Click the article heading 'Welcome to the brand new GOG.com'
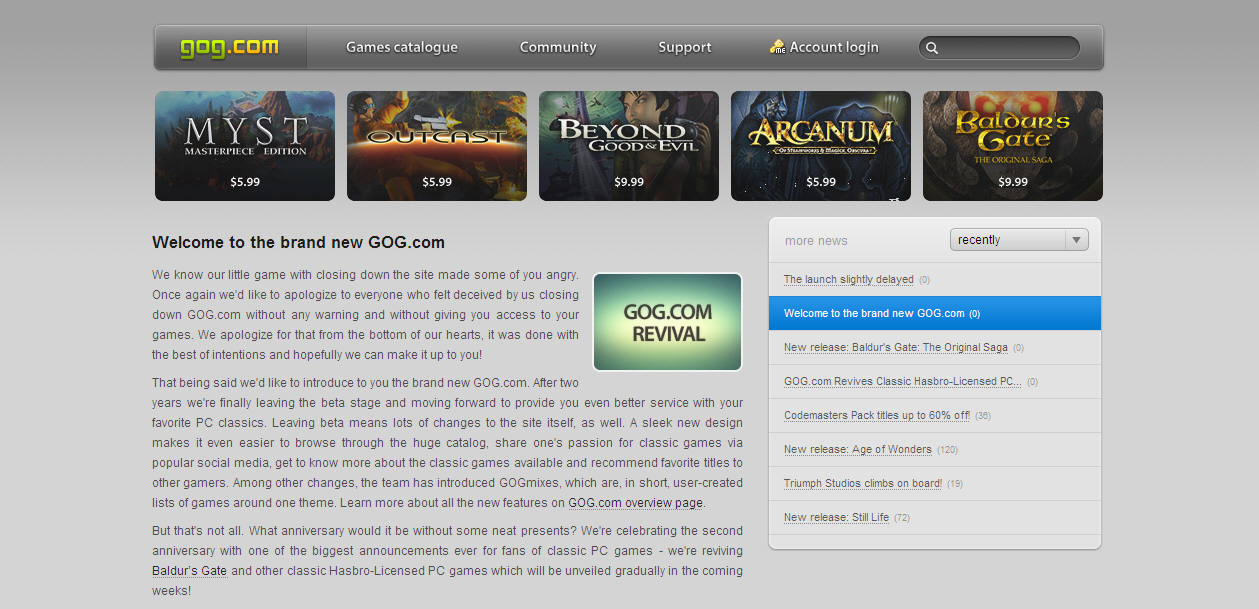Viewport: 1259px width, 609px height. [298, 242]
